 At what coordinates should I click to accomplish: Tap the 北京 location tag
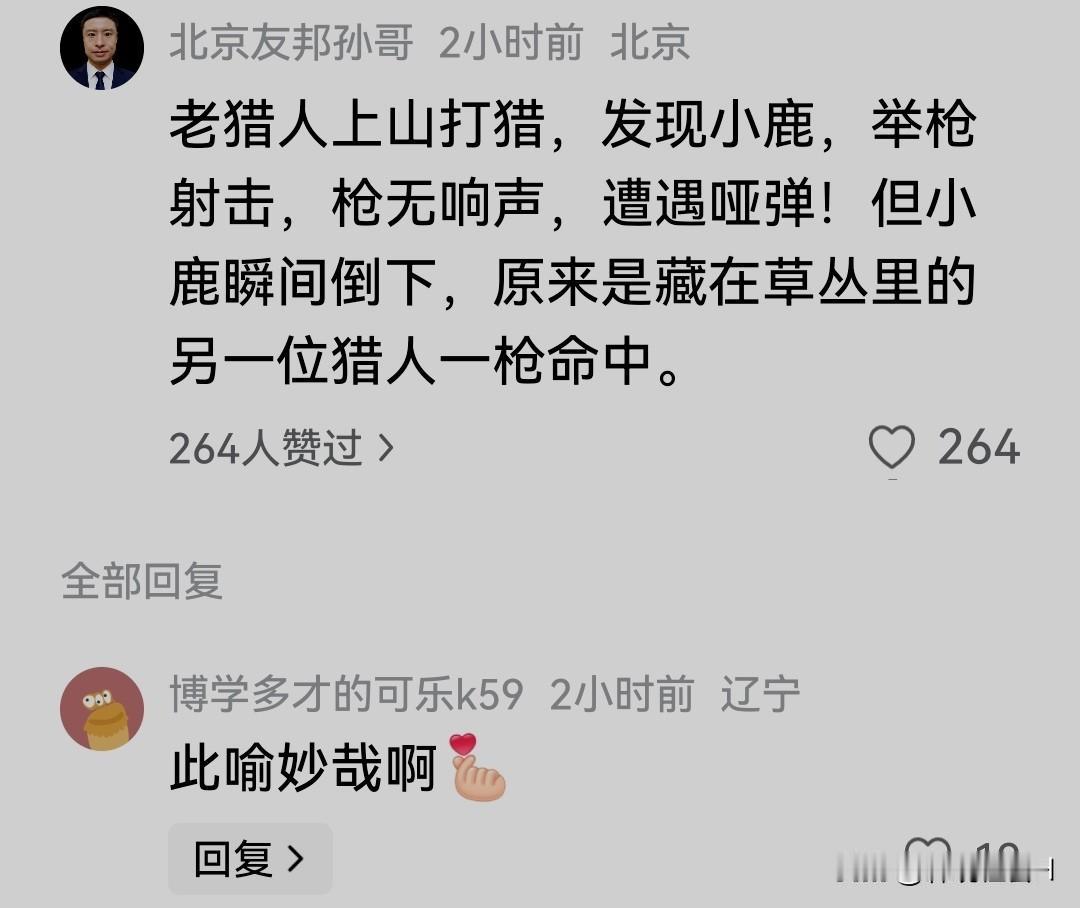point(650,42)
